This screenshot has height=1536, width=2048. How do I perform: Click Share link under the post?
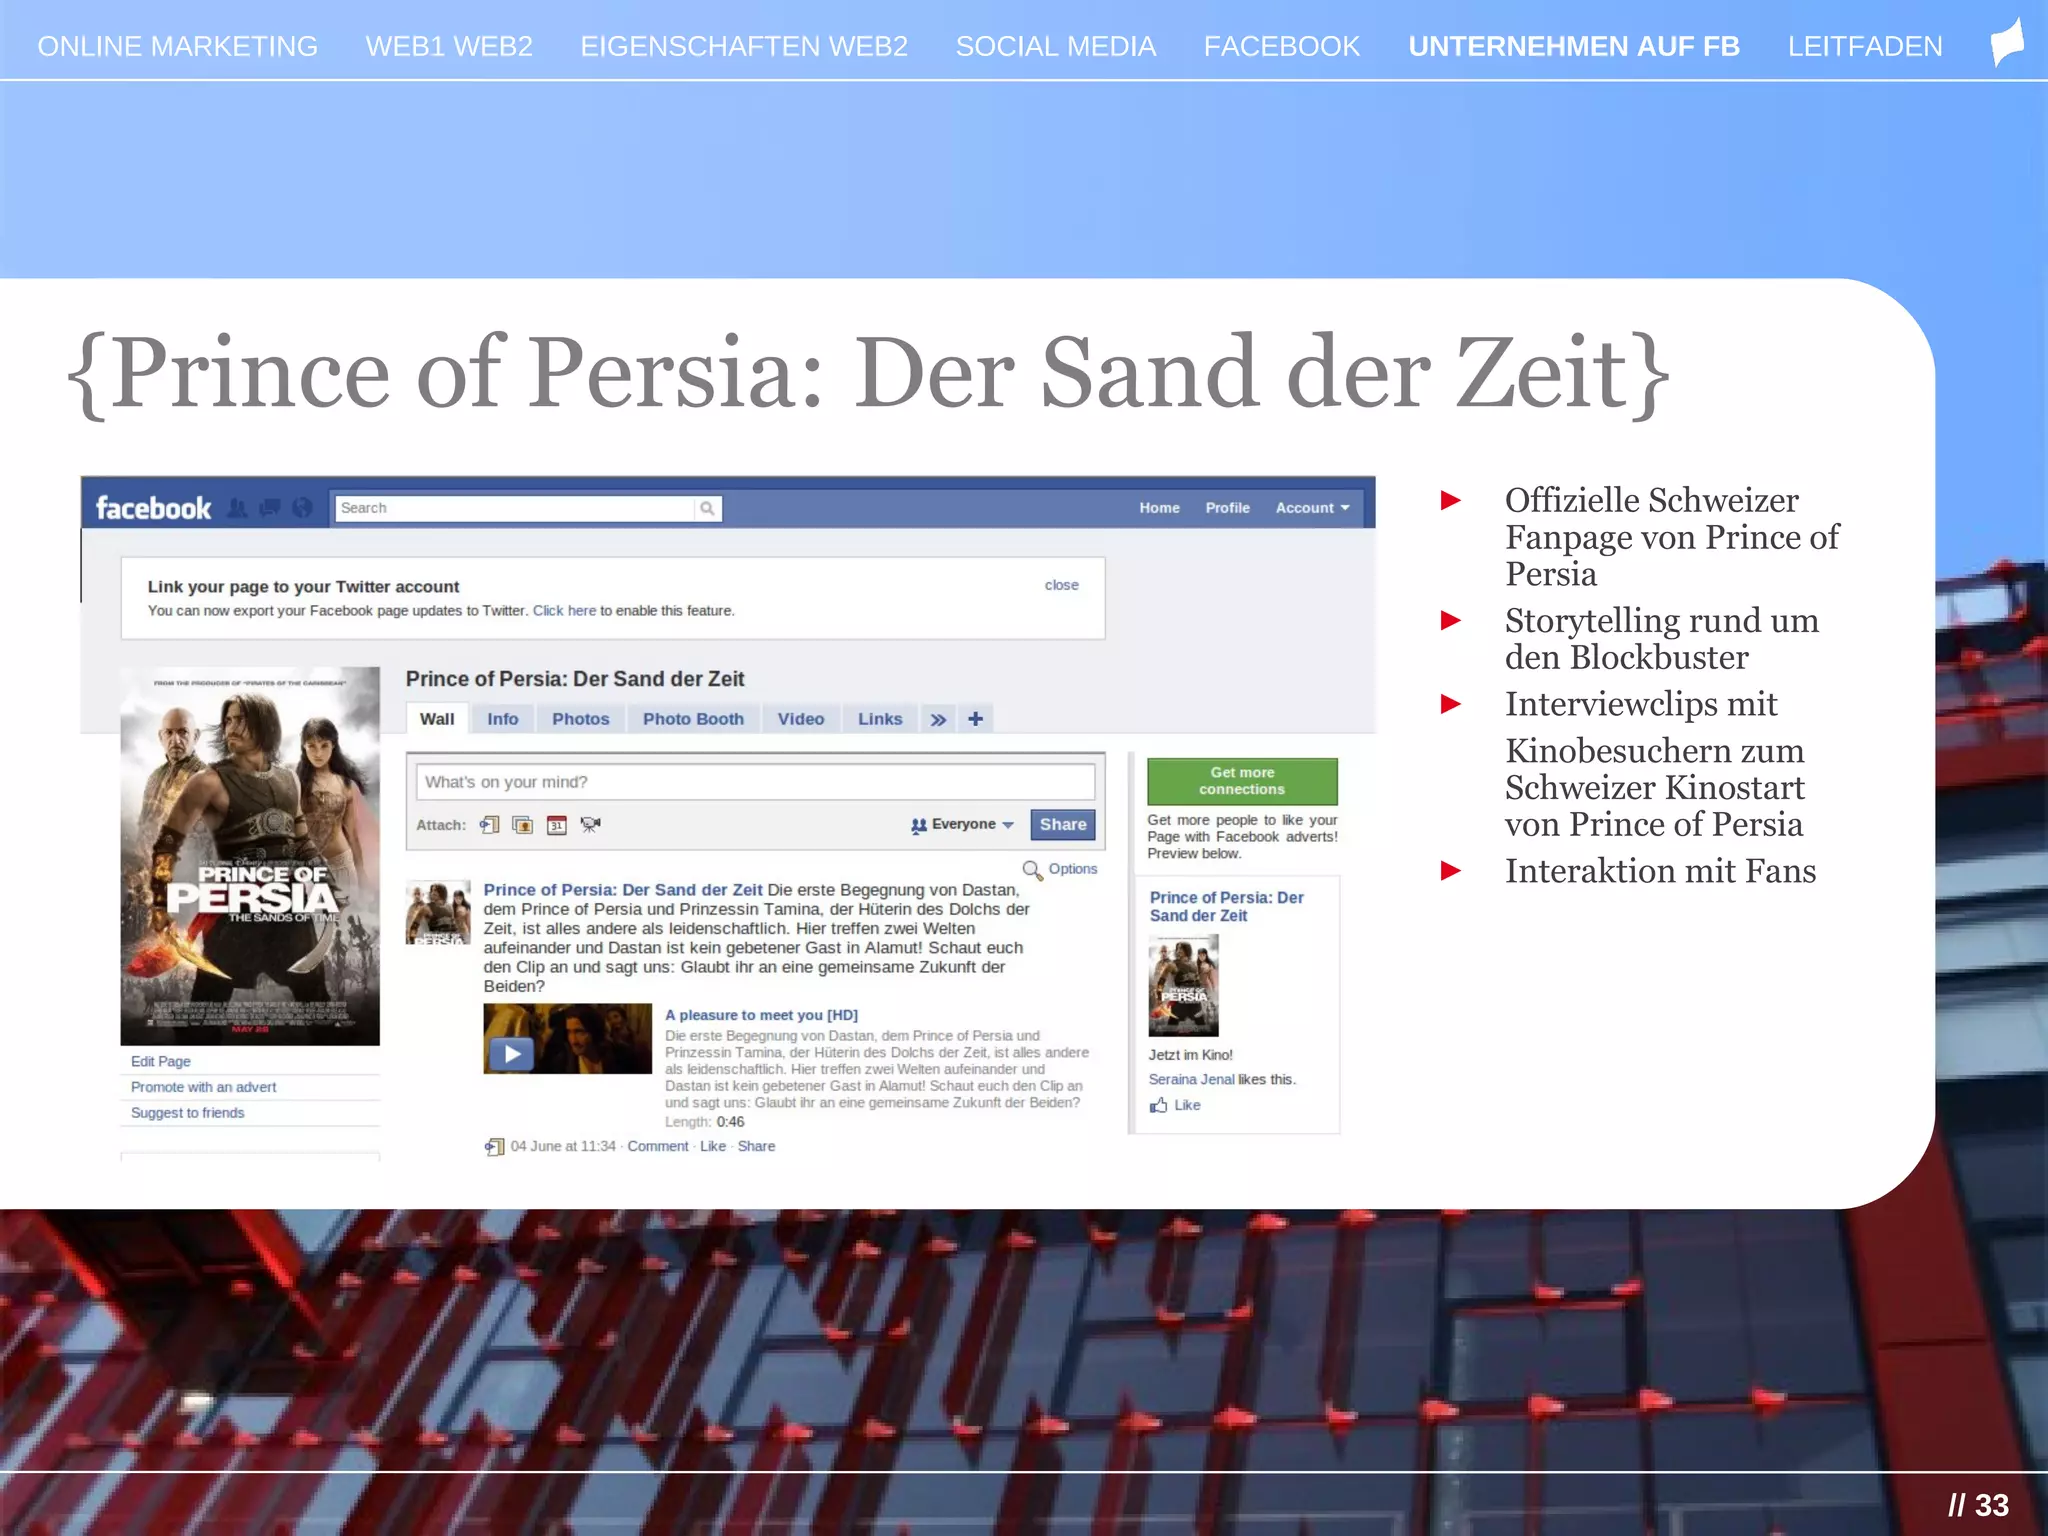click(756, 1146)
